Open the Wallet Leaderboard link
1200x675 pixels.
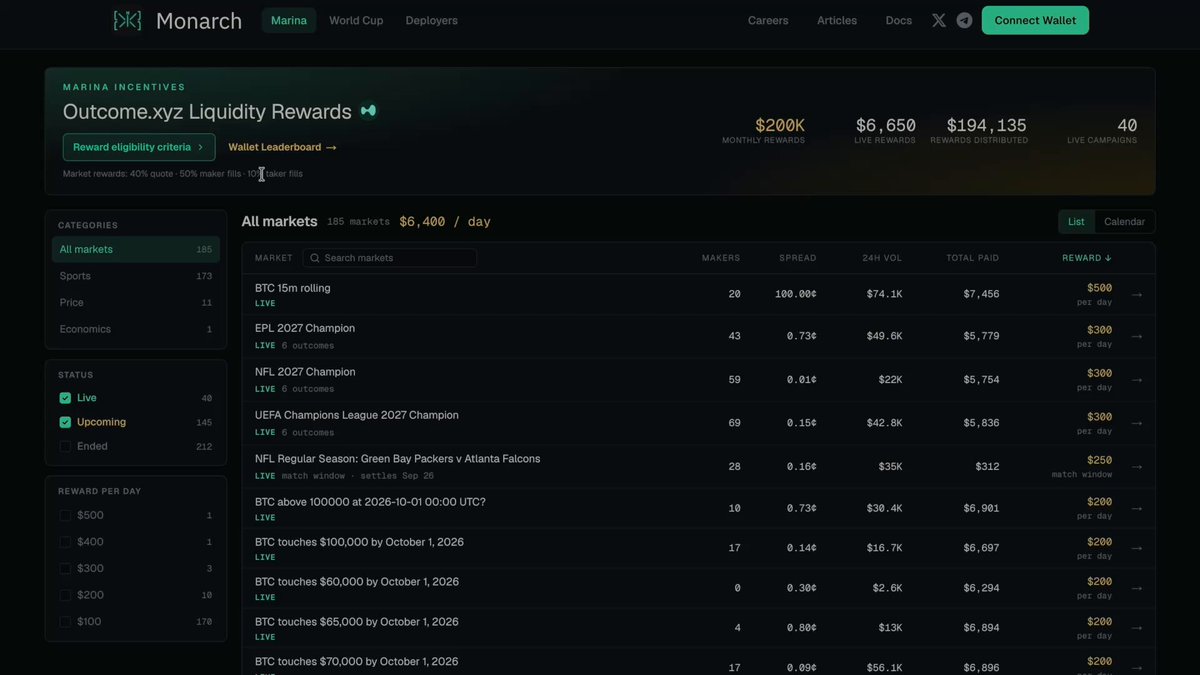point(282,147)
